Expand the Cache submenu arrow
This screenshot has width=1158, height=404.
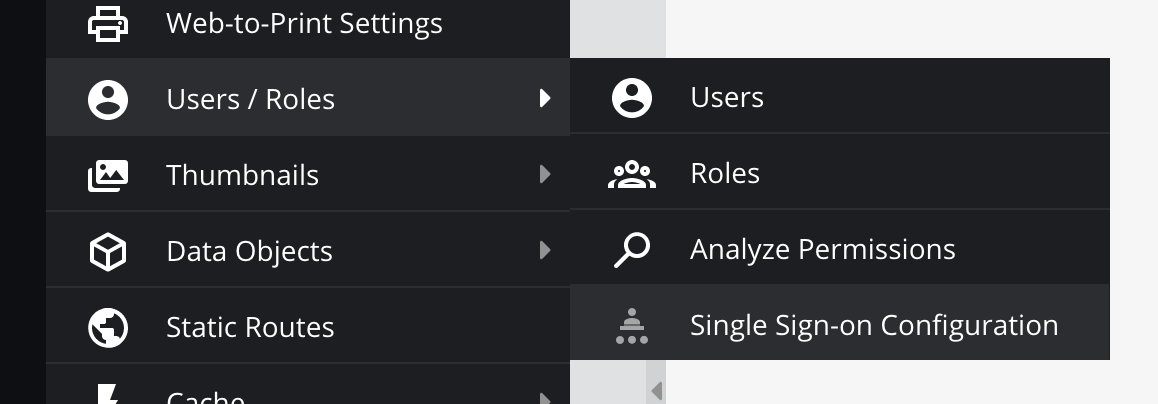tap(545, 399)
